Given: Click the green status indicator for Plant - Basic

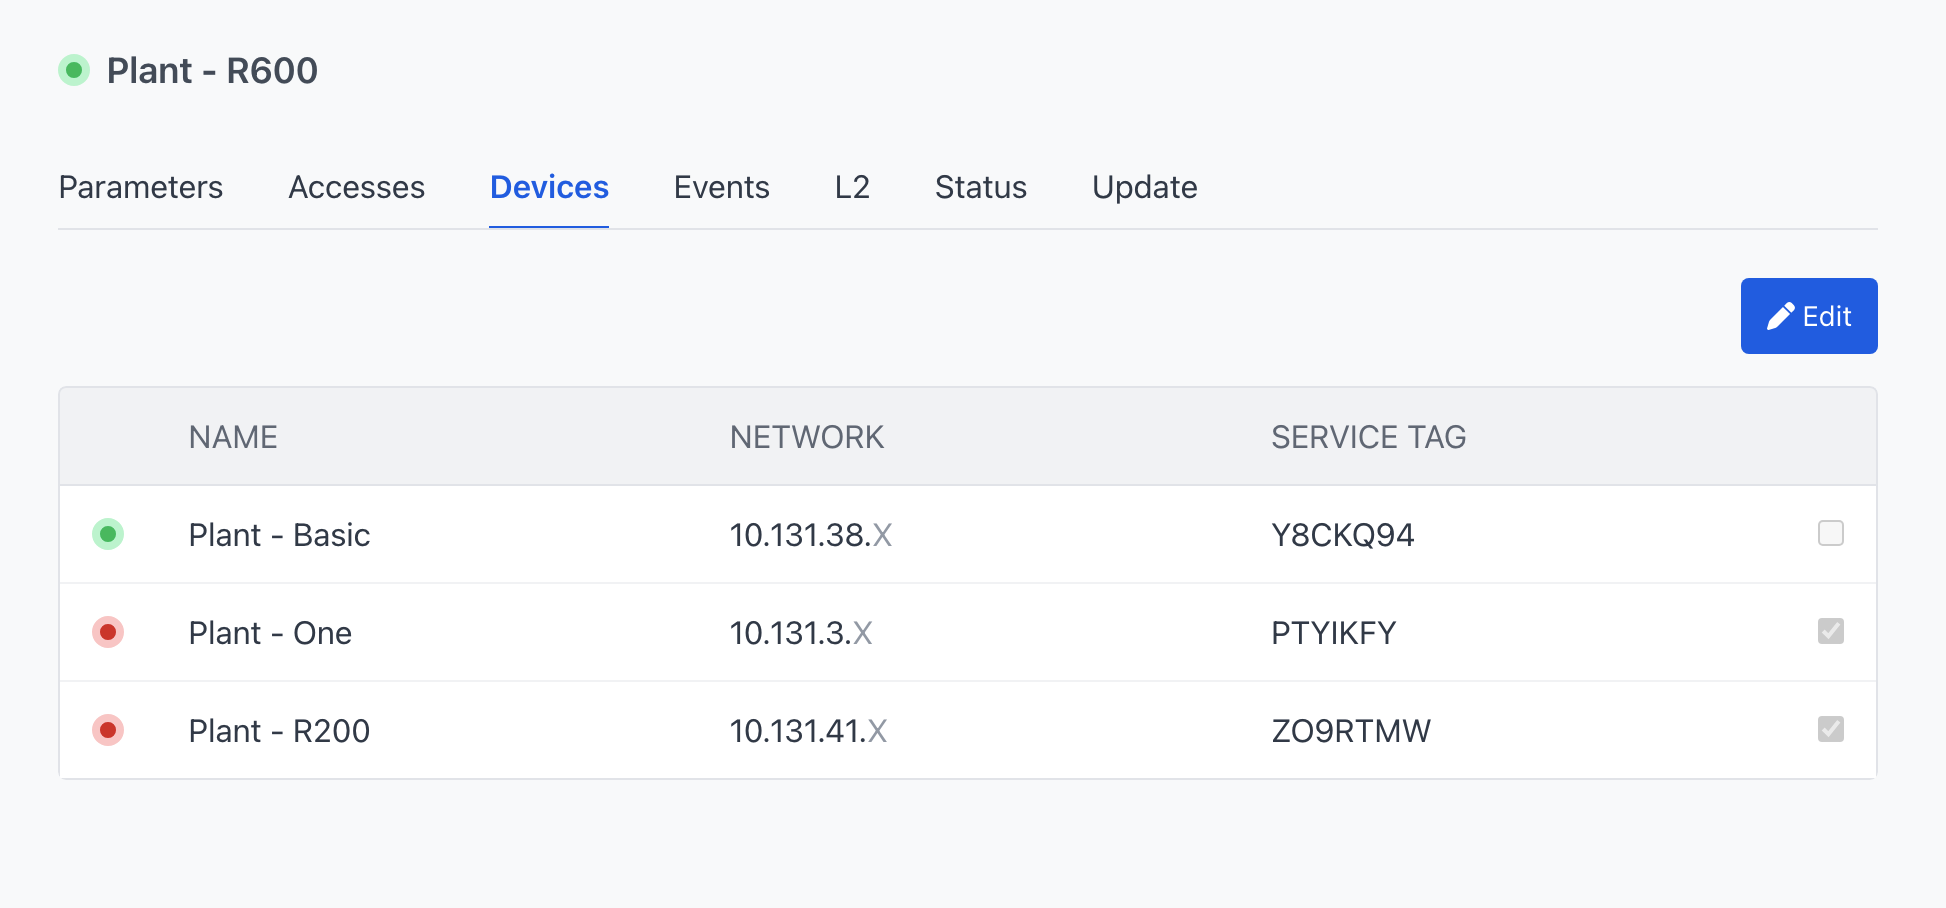Looking at the screenshot, I should click(x=108, y=534).
